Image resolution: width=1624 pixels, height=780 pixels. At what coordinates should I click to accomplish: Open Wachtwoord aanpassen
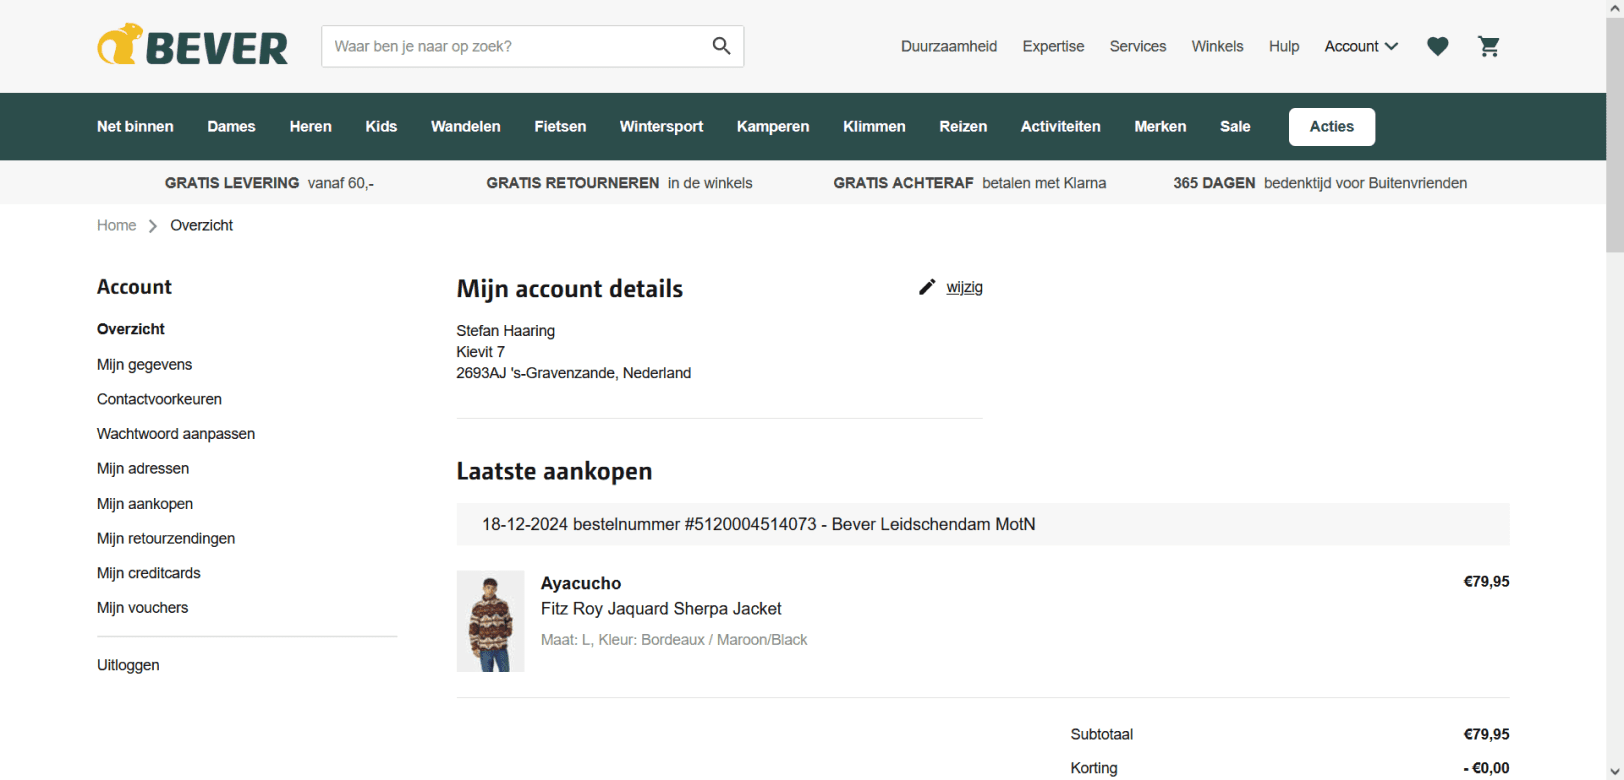176,433
